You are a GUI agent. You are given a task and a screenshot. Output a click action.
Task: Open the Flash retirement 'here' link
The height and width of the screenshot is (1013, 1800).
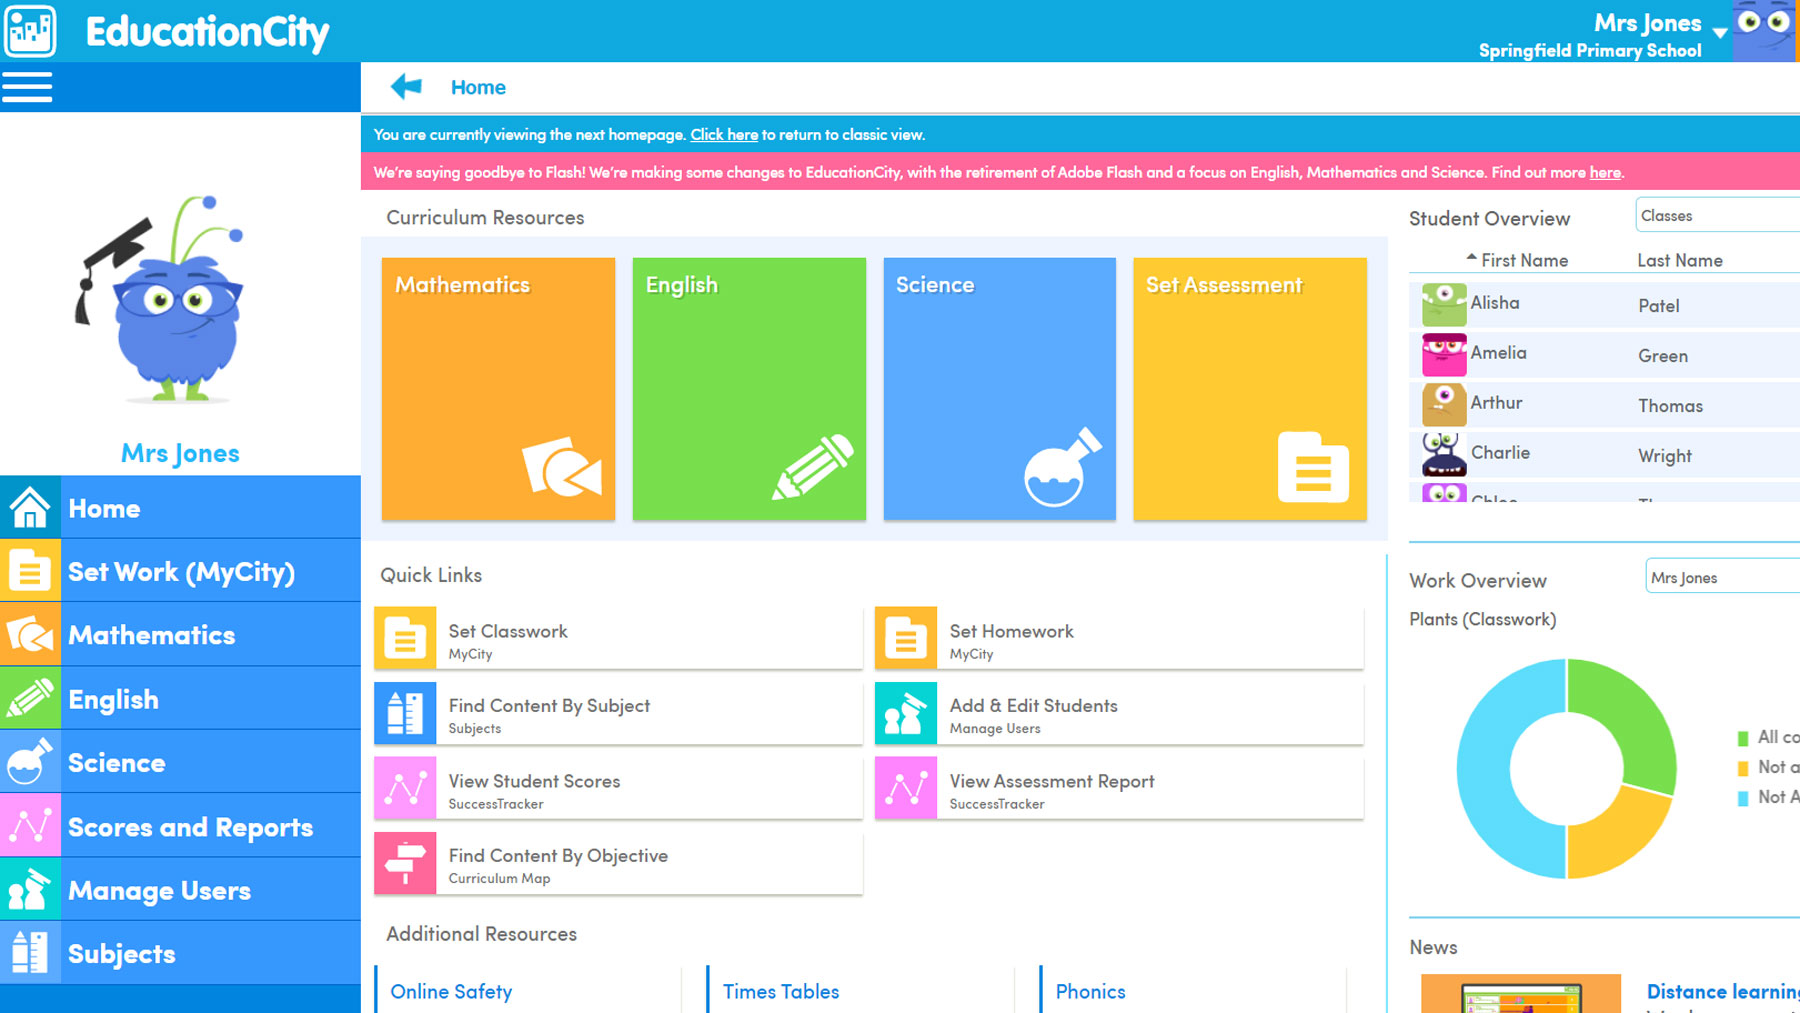(x=1604, y=172)
